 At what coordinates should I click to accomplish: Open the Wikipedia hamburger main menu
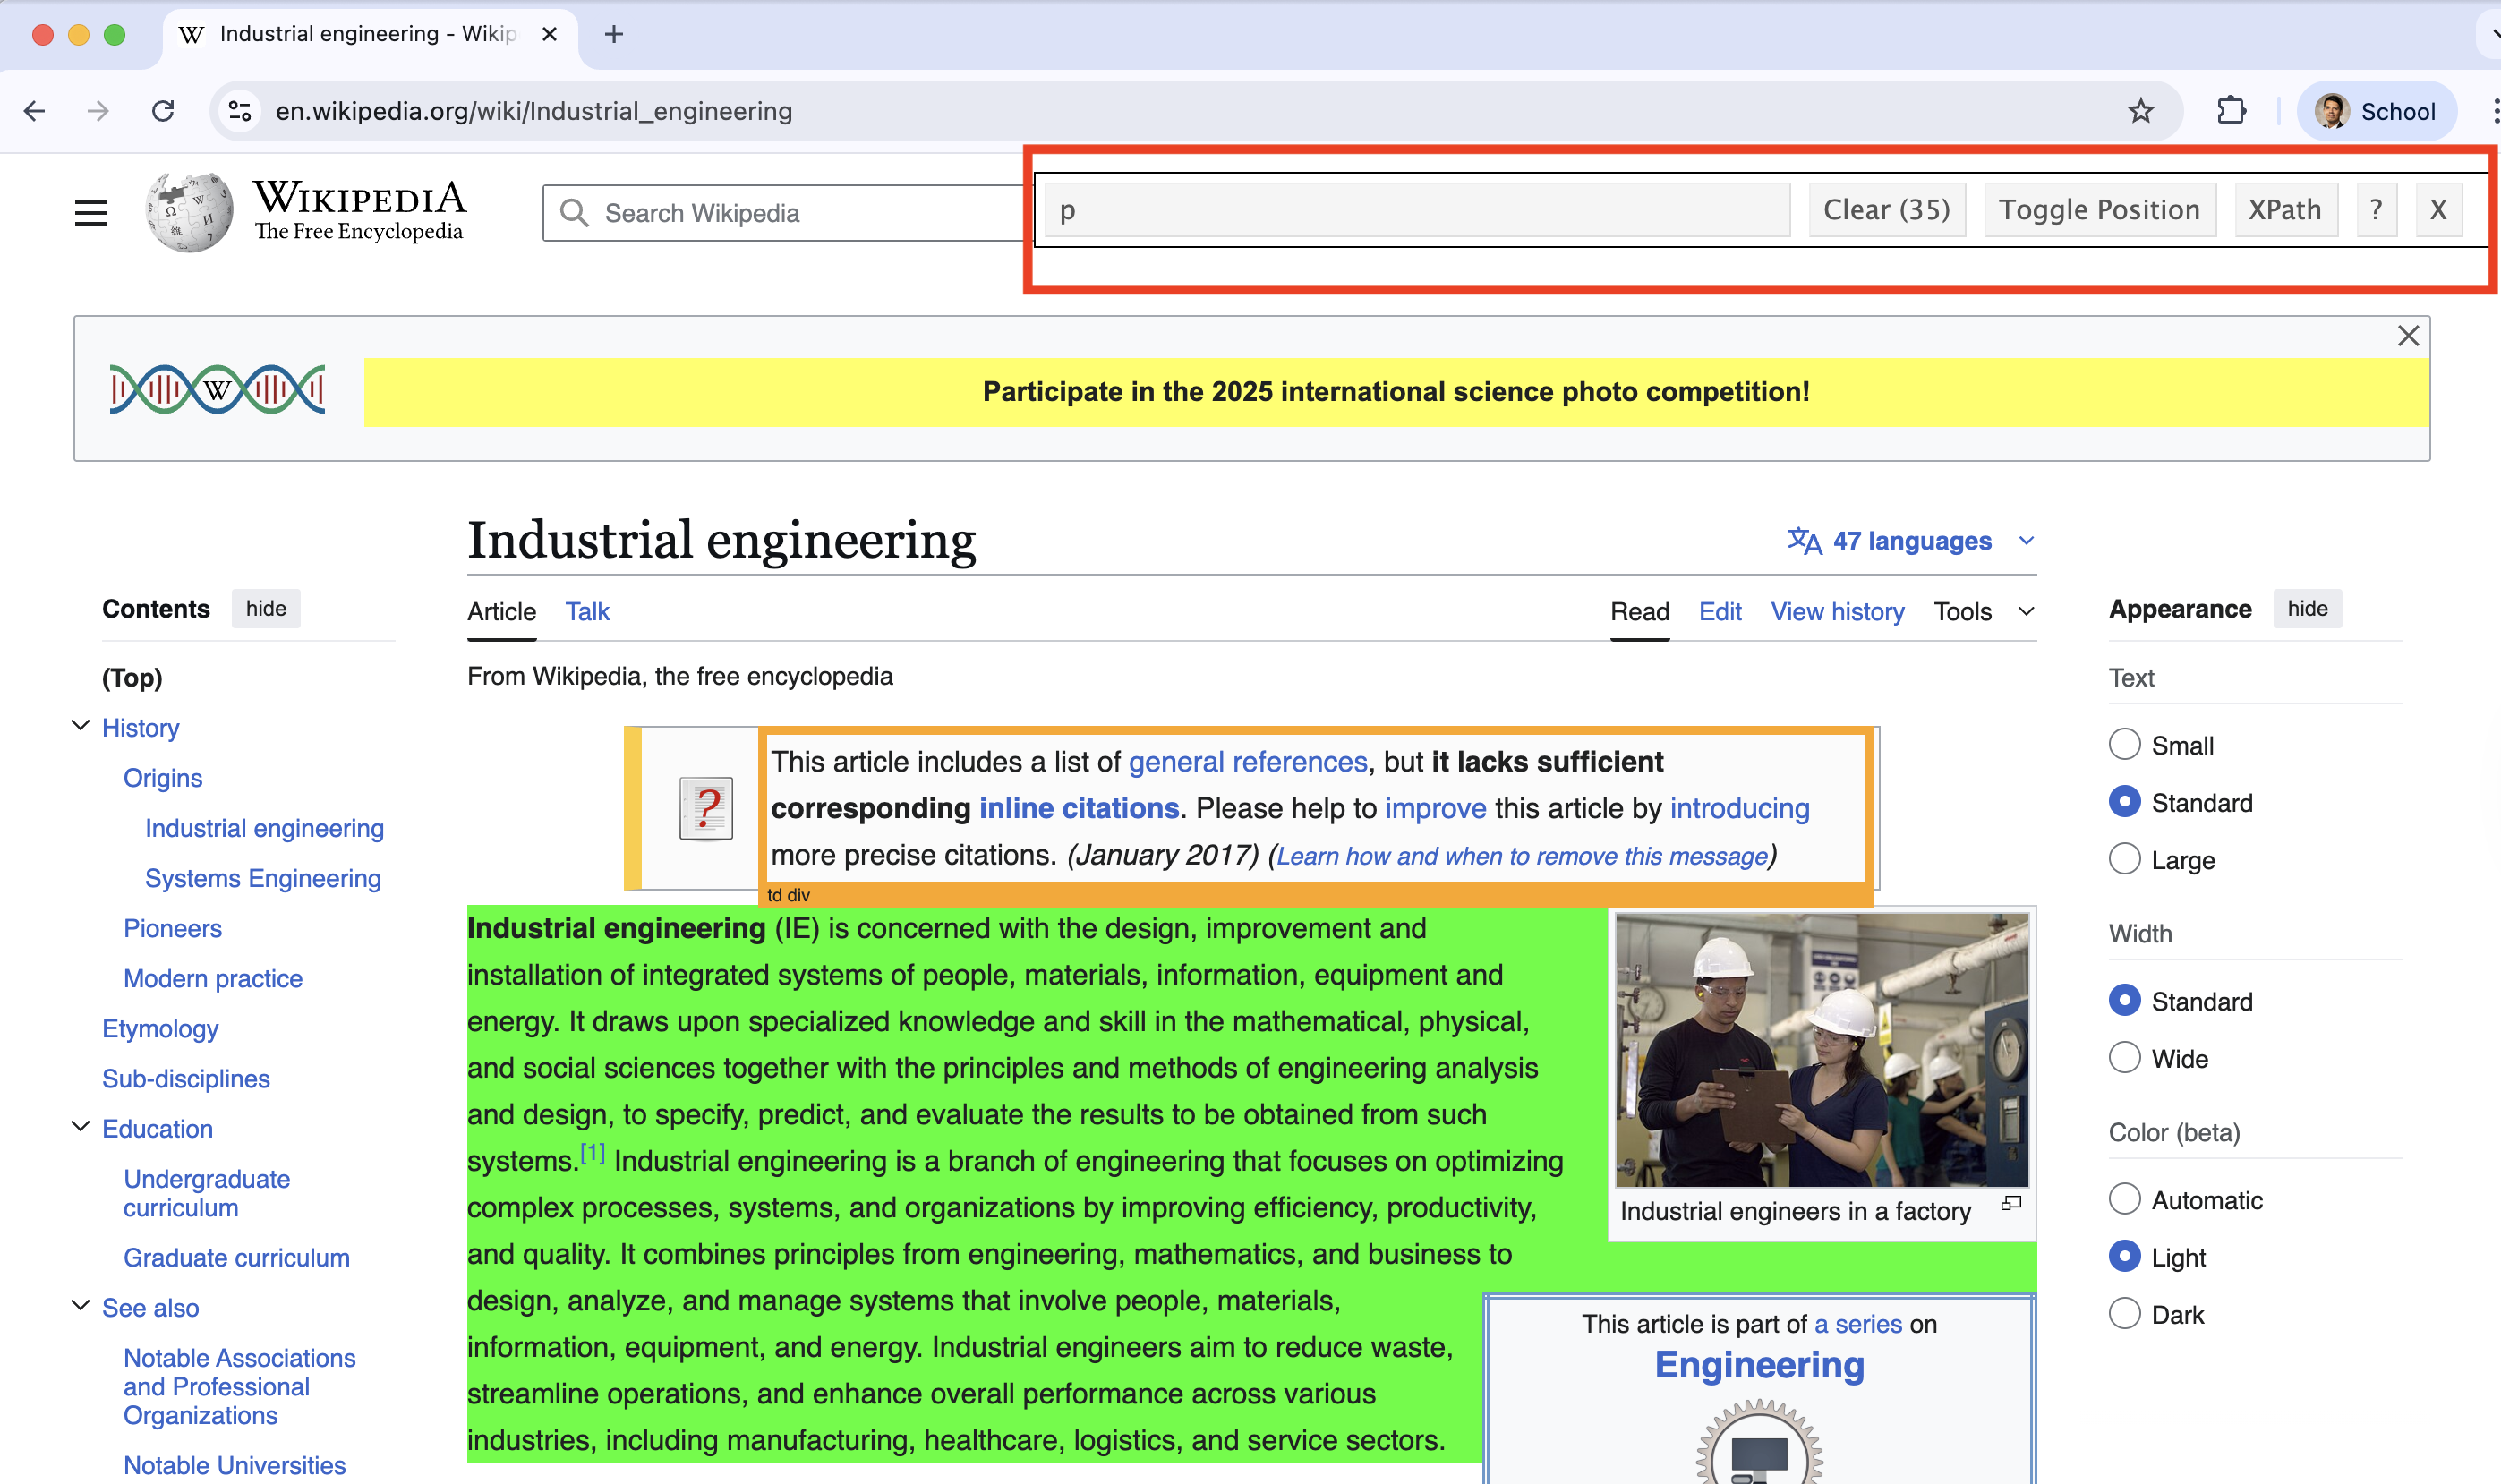point(91,213)
